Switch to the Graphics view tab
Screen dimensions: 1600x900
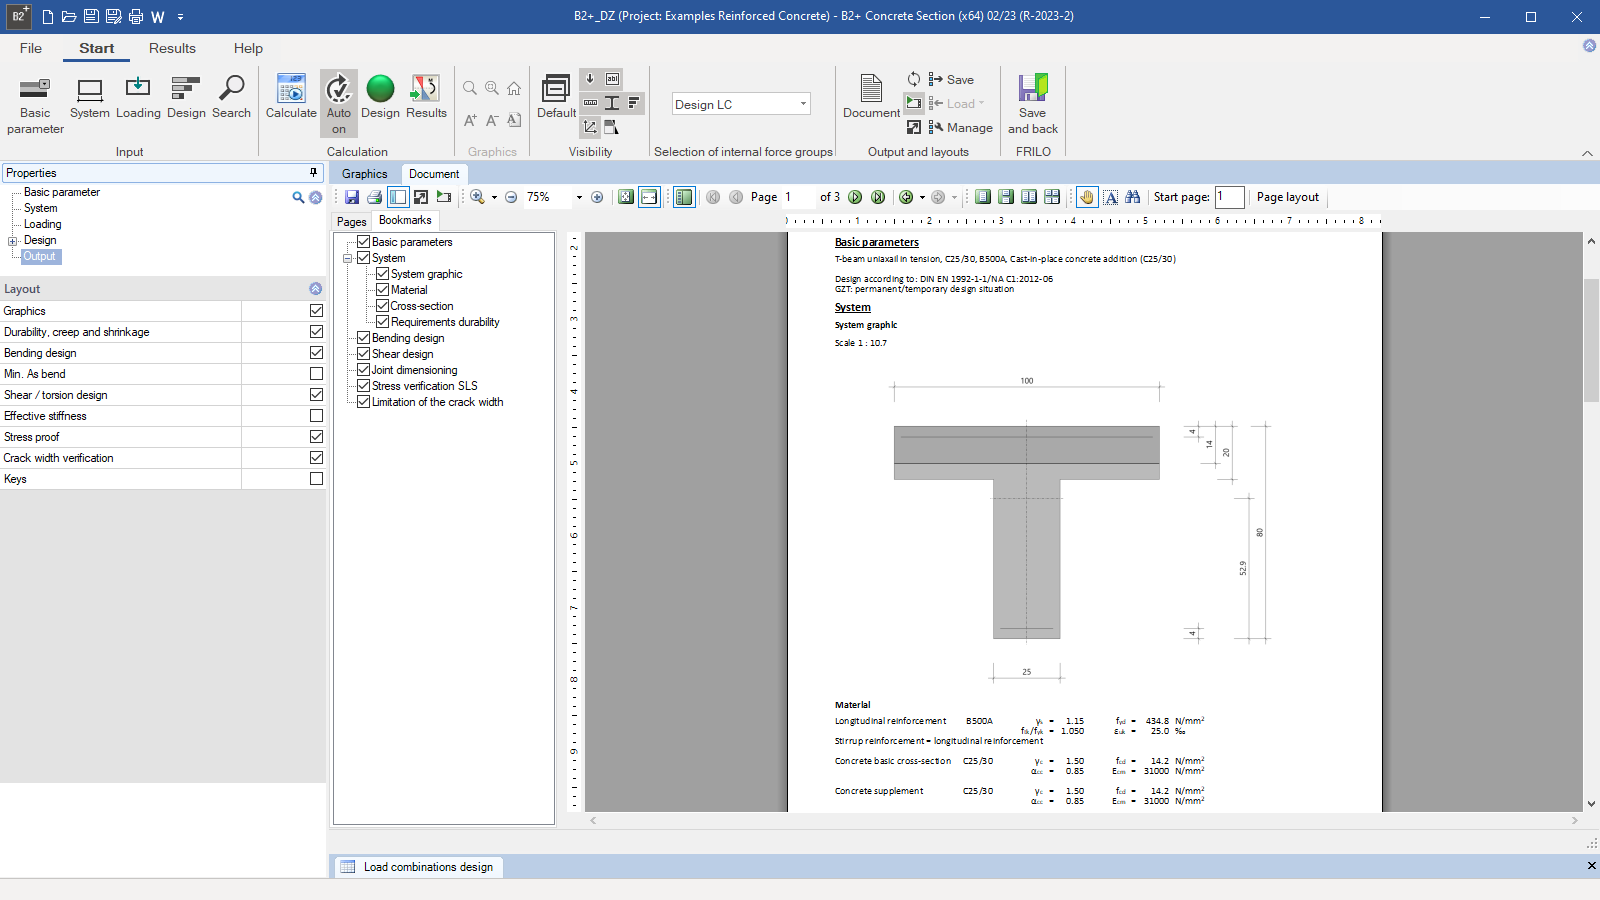point(364,174)
